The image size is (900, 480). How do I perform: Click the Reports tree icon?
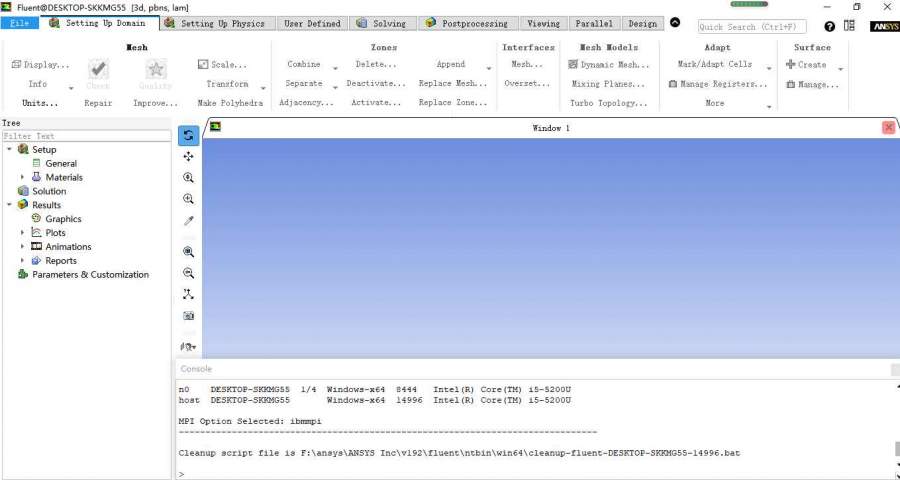click(x=37, y=260)
